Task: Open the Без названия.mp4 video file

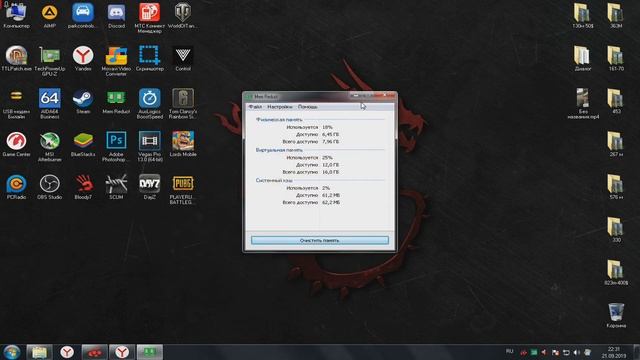Action: (583, 103)
